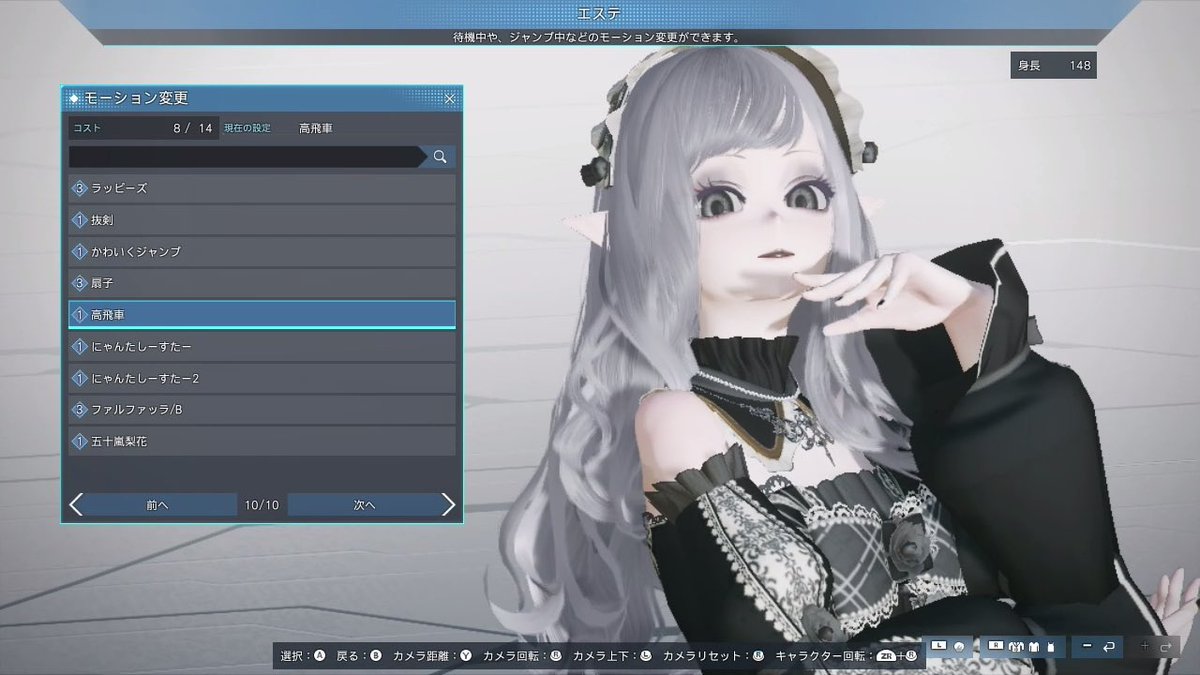Click the greyed redo arrow icon
1200x675 pixels.
[1166, 647]
